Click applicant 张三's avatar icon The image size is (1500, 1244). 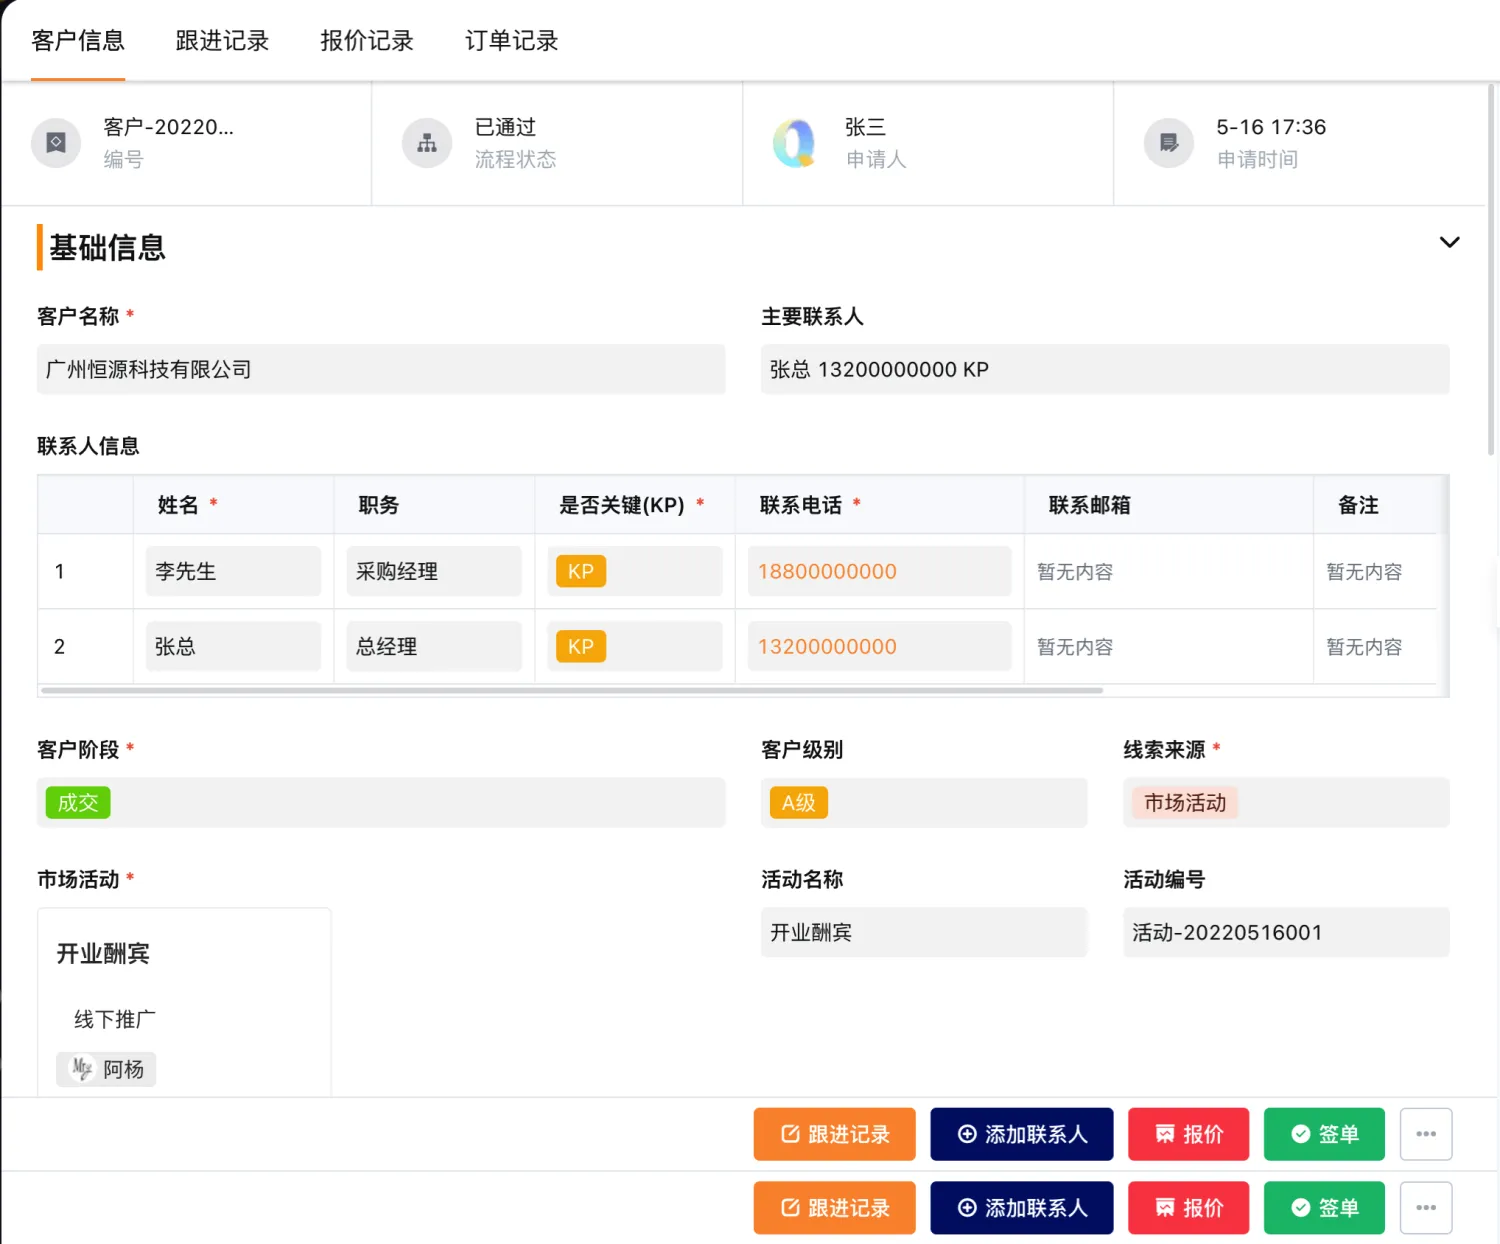[x=797, y=143]
